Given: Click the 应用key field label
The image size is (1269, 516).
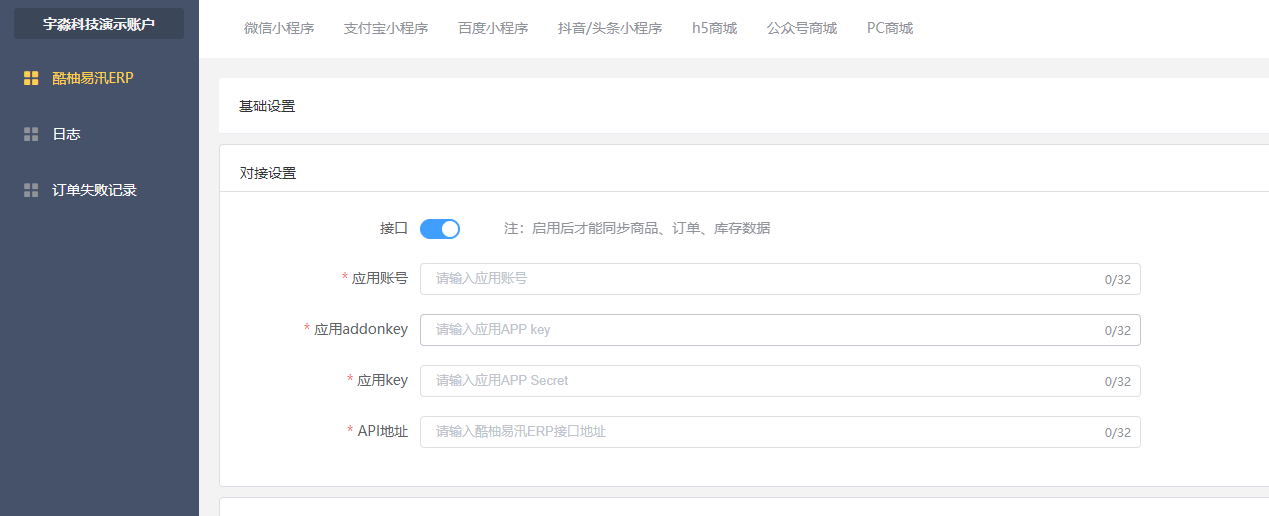Looking at the screenshot, I should 382,380.
